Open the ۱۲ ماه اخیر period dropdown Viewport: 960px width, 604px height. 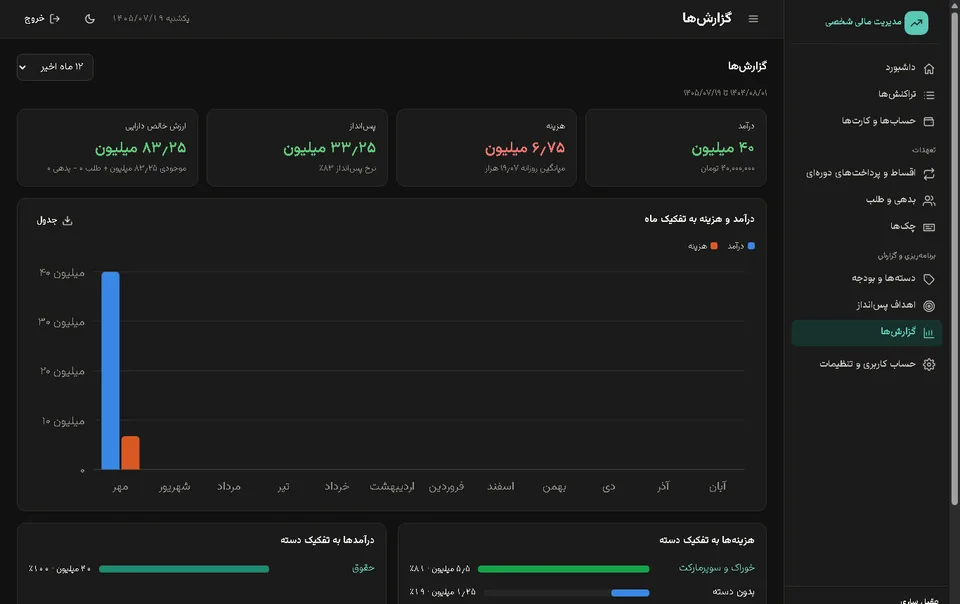[x=55, y=67]
